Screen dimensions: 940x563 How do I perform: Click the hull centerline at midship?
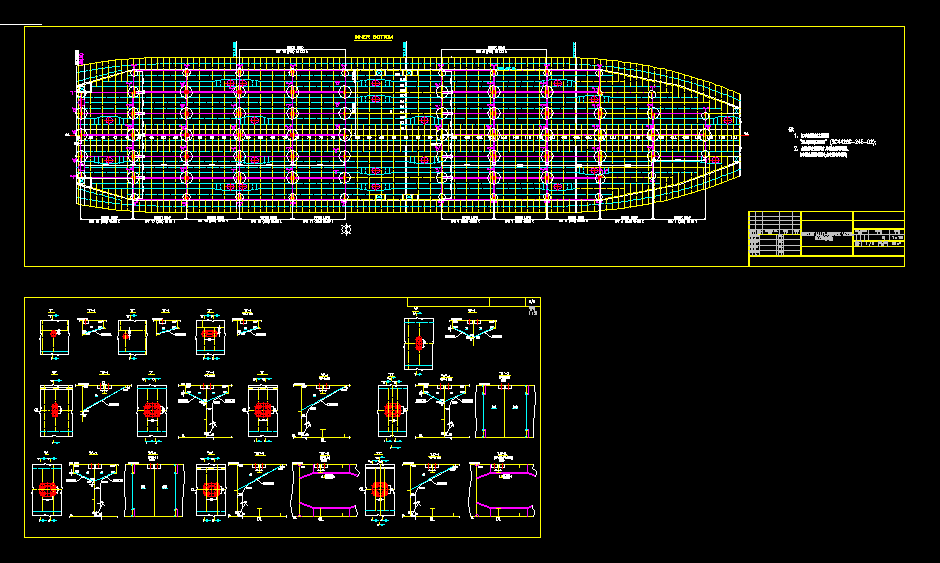click(410, 132)
